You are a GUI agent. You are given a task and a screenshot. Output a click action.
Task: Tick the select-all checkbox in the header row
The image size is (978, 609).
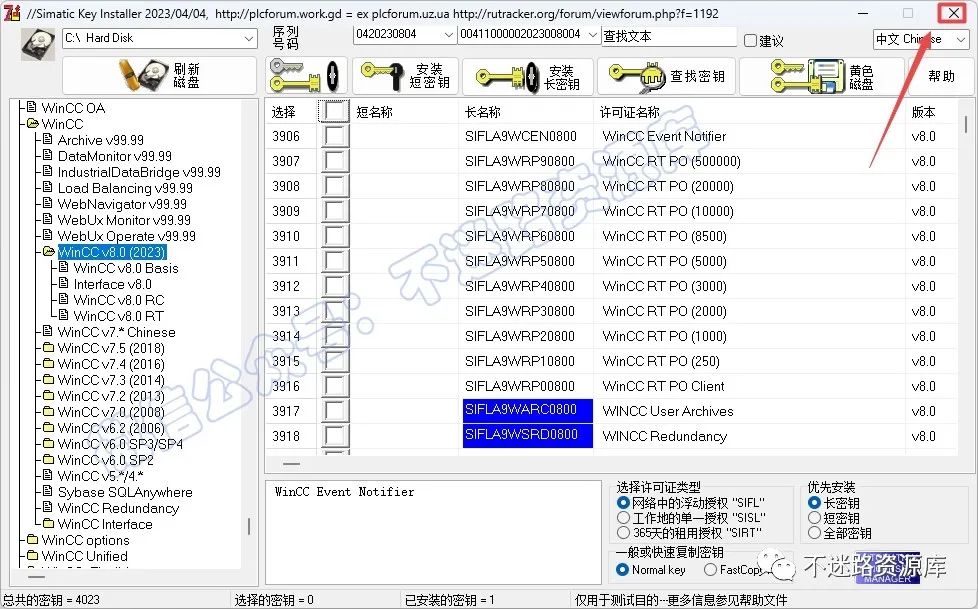334,111
